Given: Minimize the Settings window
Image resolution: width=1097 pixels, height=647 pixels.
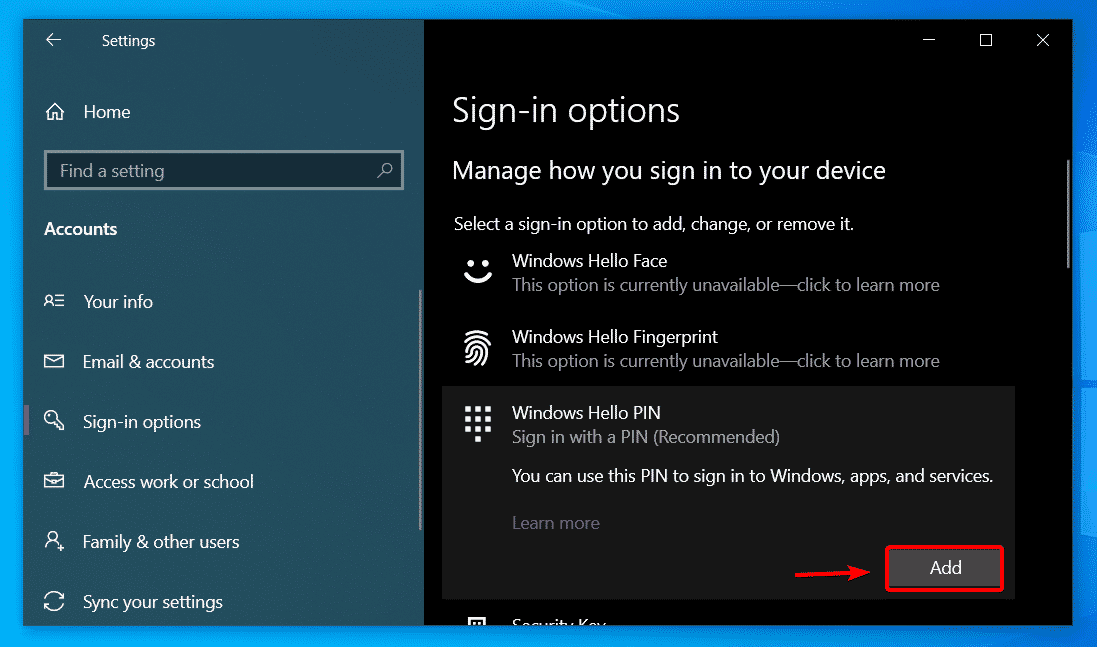Looking at the screenshot, I should 929,40.
